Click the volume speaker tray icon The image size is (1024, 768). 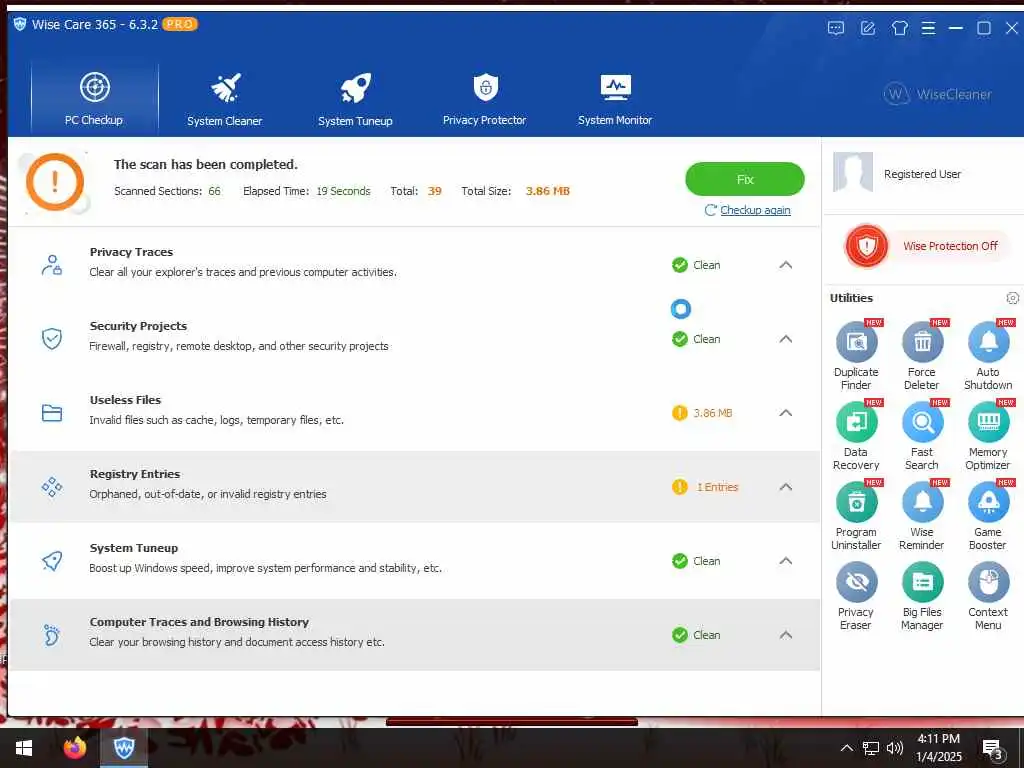coord(895,748)
